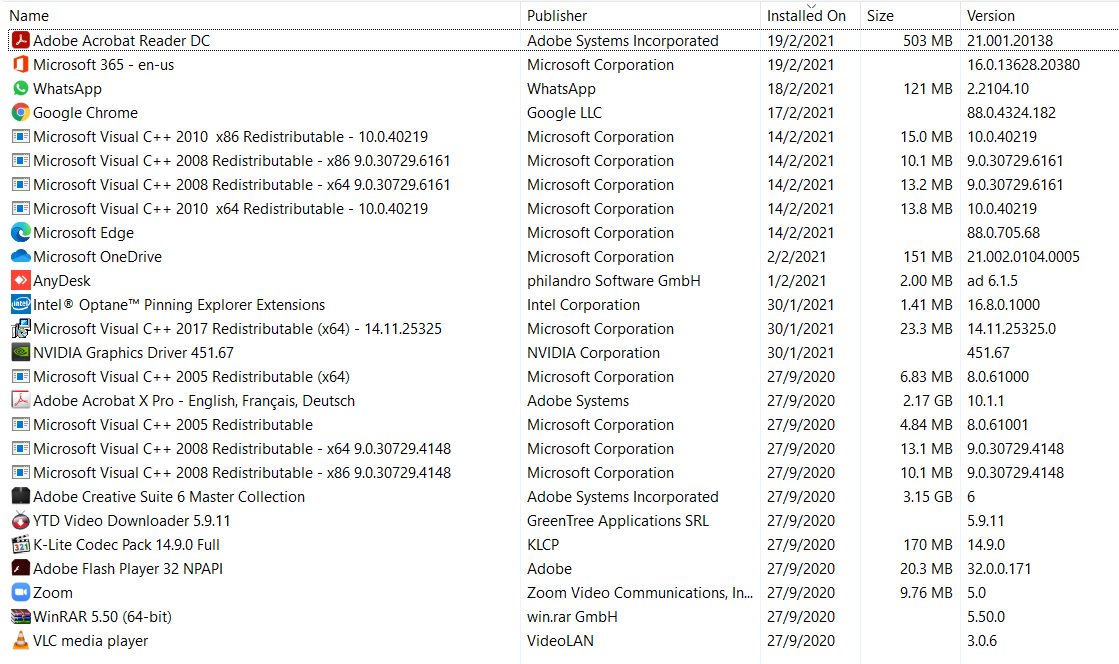Click the sort arrow above Installed On

tap(811, 6)
